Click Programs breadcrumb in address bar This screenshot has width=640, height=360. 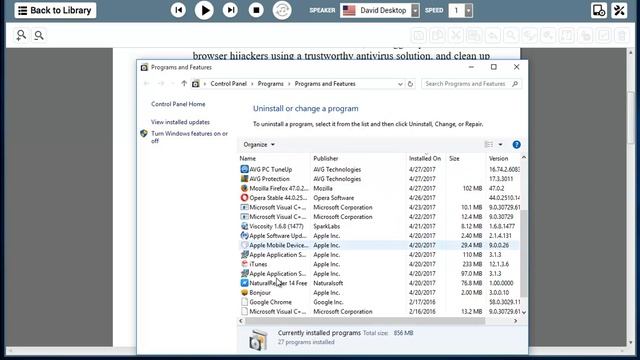[270, 84]
